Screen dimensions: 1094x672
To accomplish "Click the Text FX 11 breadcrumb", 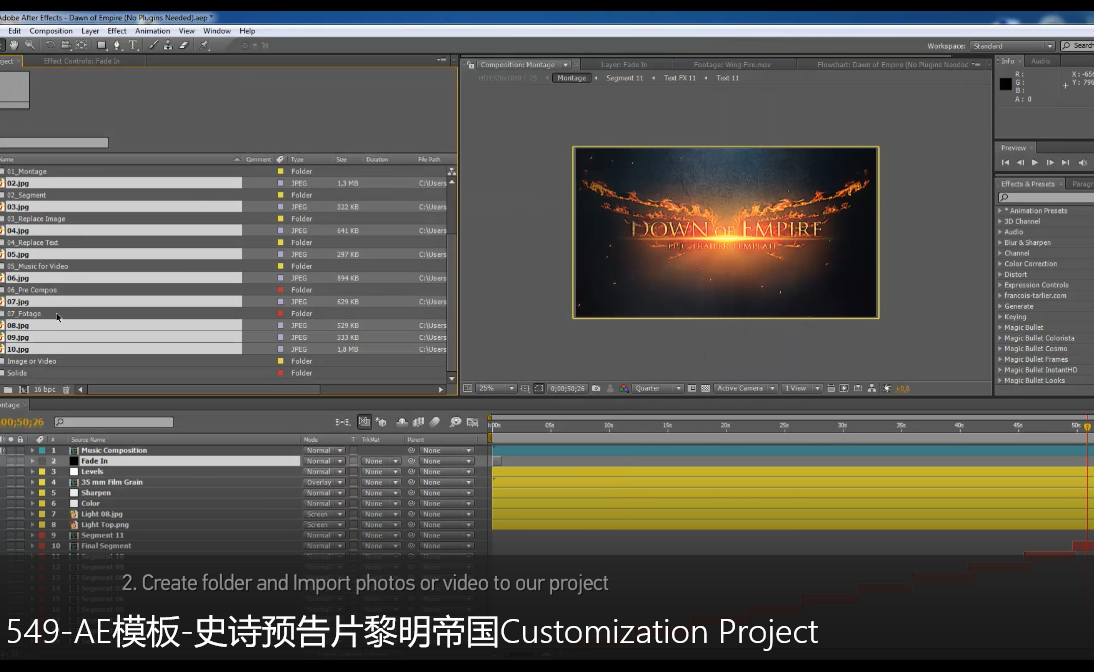I will coord(680,78).
